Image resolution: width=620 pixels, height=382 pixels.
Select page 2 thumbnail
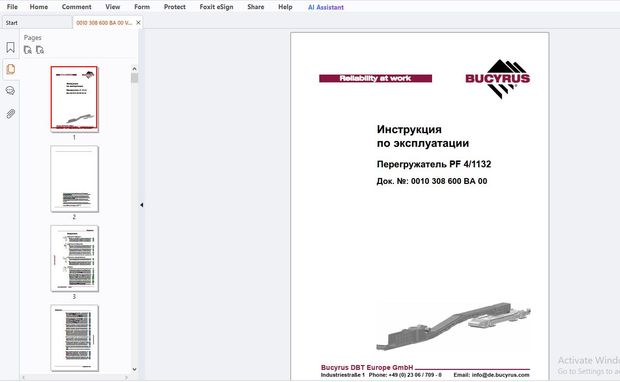[74, 179]
